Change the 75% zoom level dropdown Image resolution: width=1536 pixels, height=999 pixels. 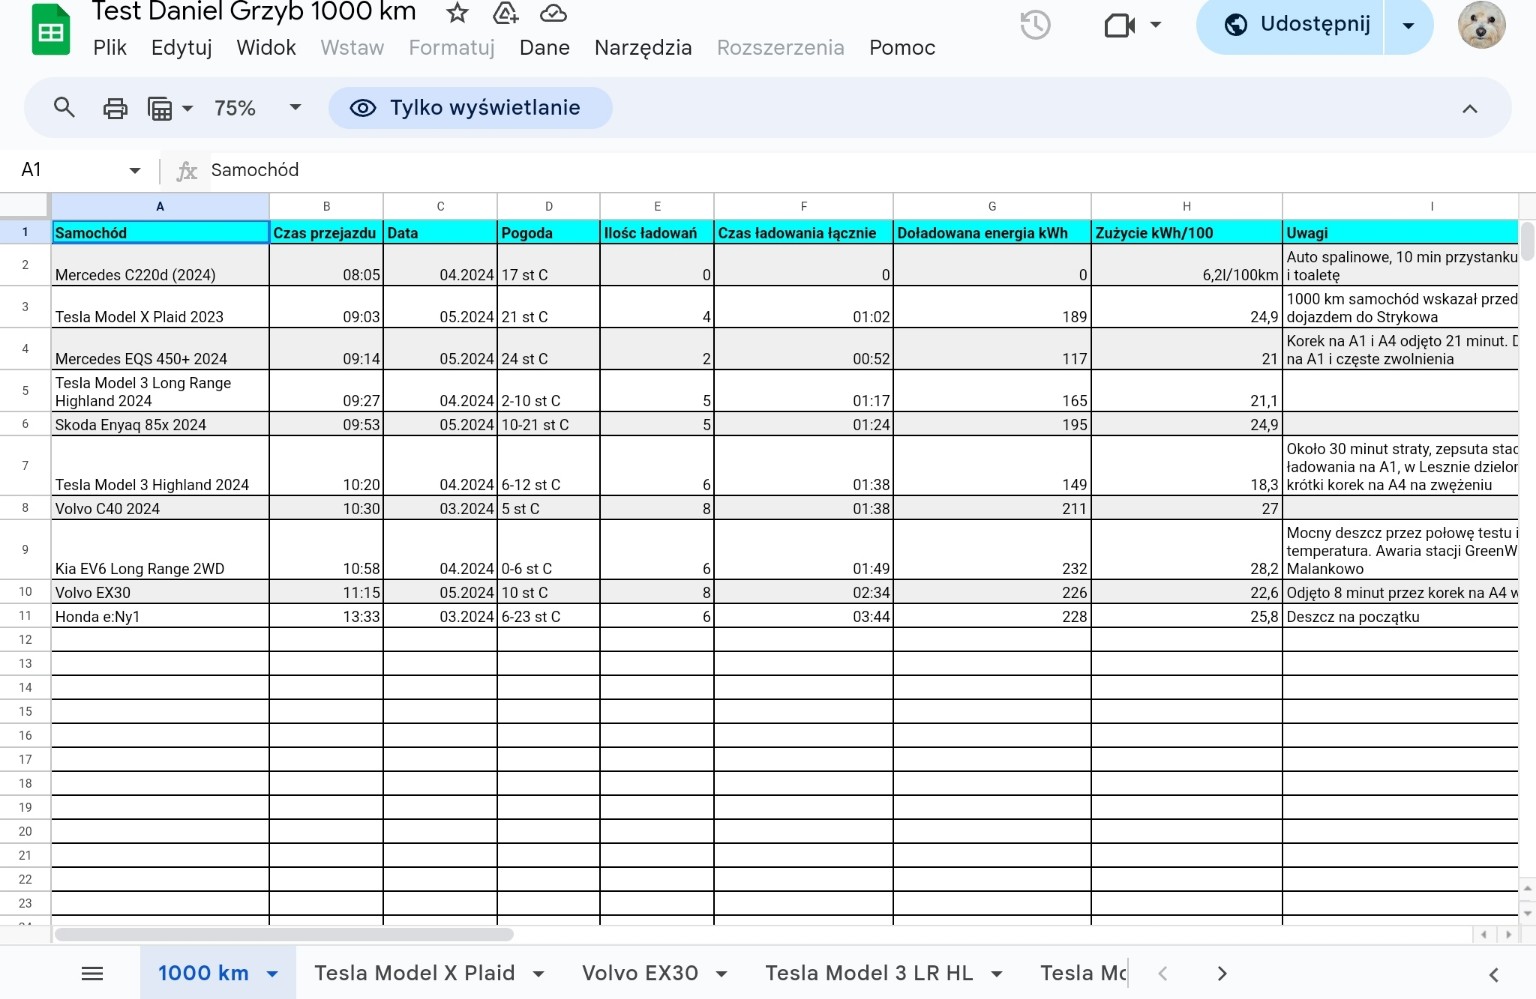257,108
